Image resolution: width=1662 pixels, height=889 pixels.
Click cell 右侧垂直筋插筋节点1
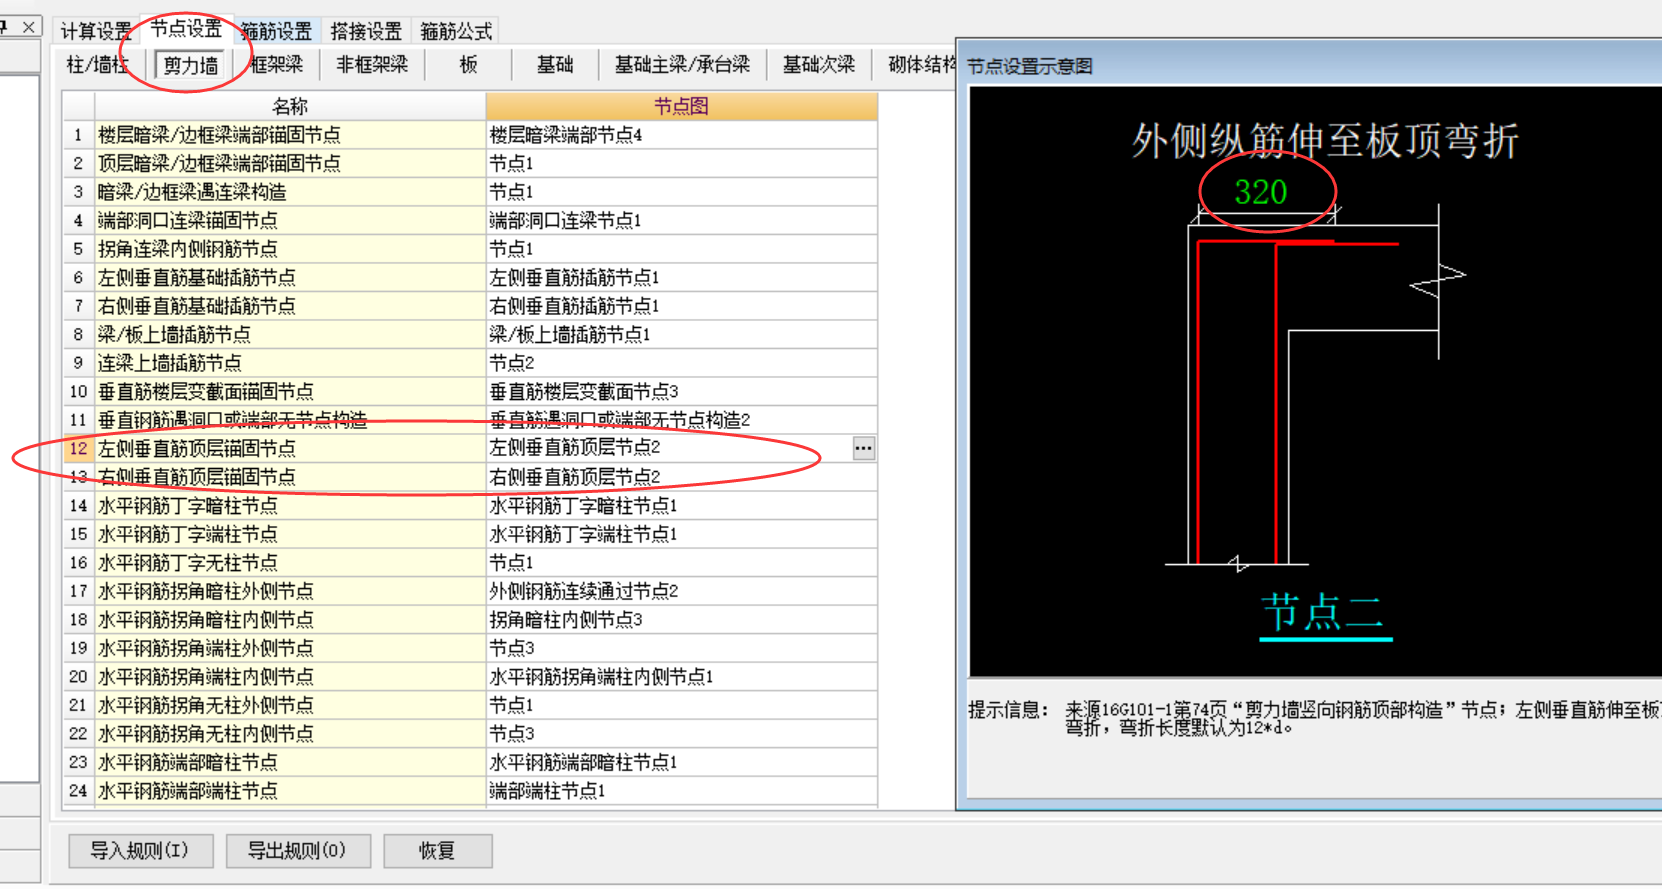point(681,306)
